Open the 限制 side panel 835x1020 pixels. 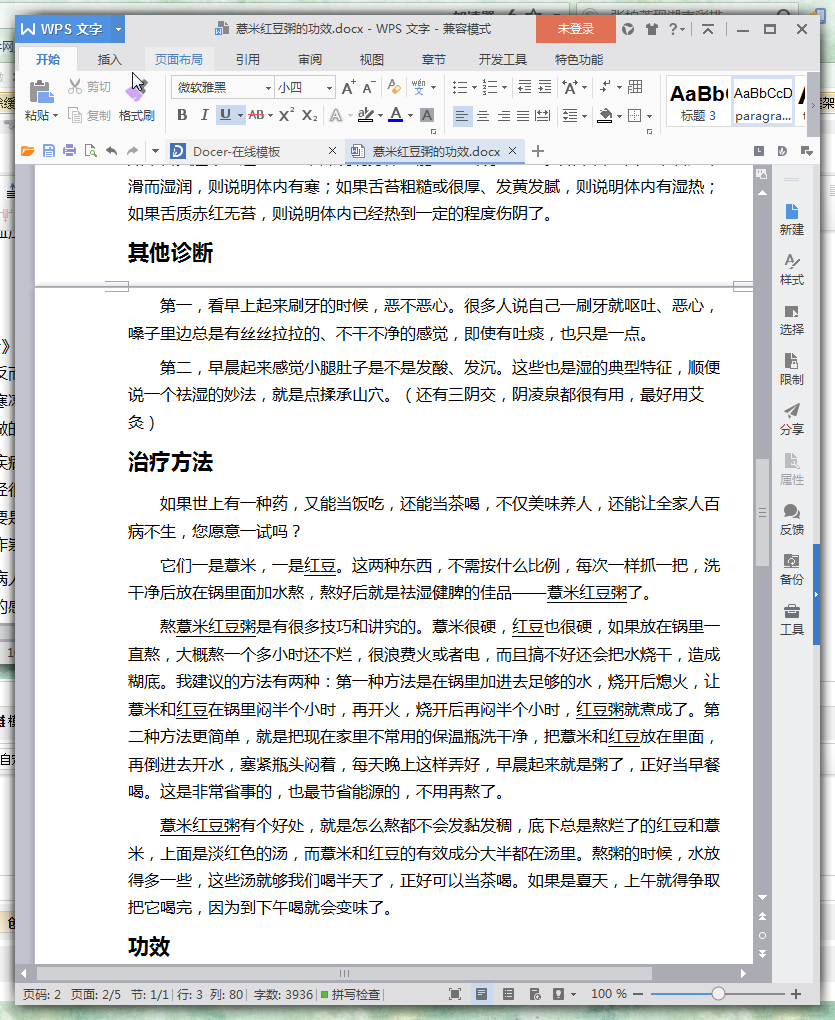pyautogui.click(x=791, y=369)
